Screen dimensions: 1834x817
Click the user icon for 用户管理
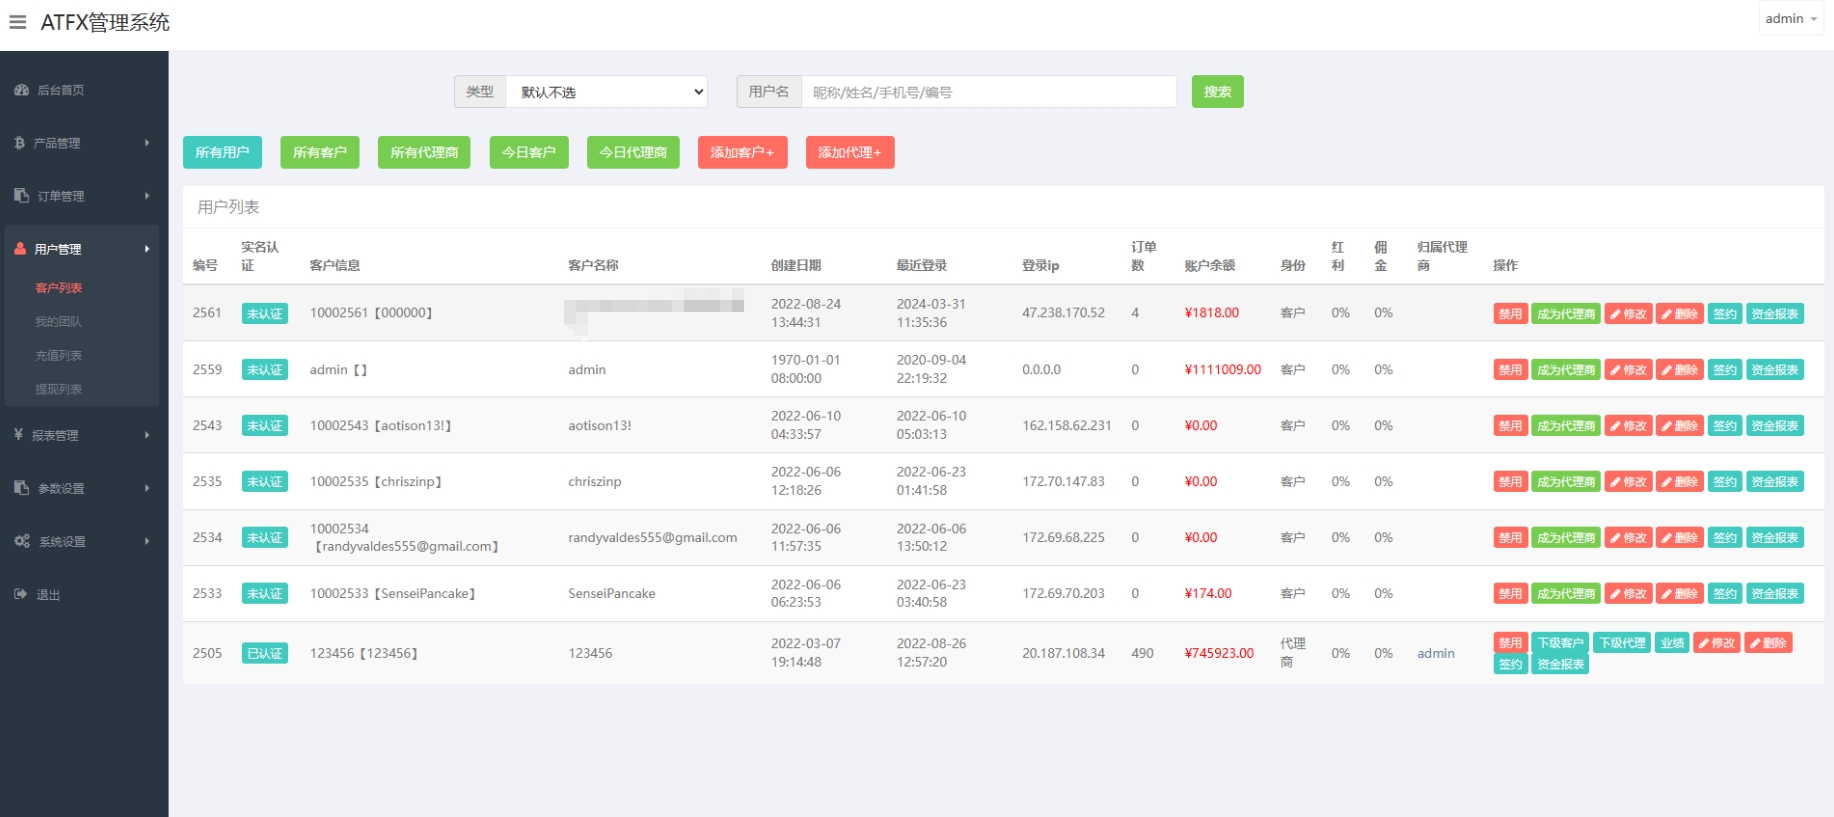(x=20, y=249)
